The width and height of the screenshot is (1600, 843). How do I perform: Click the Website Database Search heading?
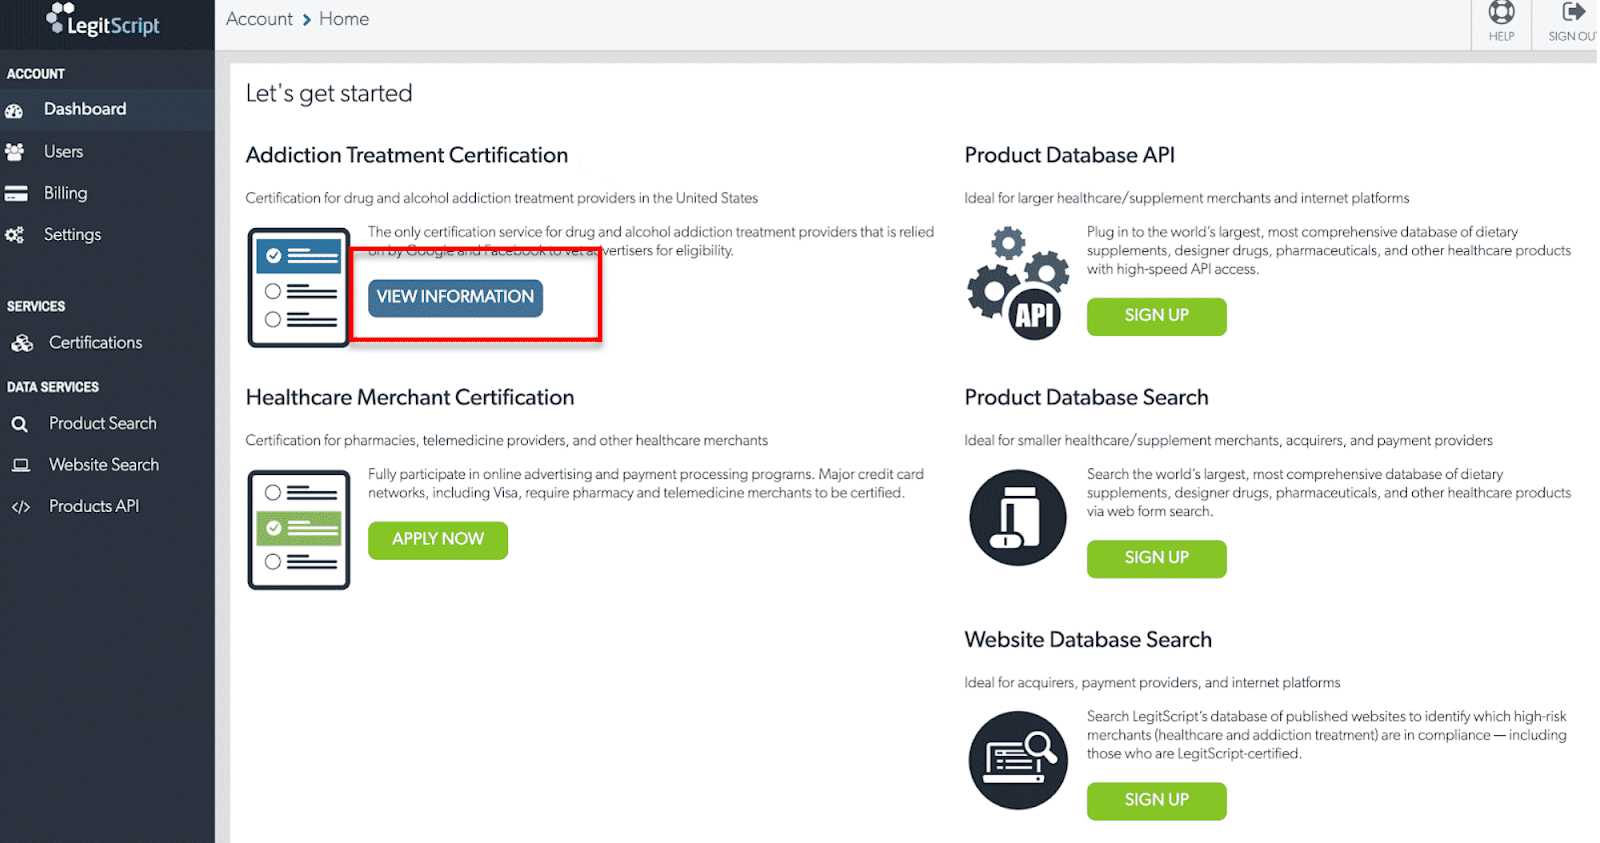pos(1088,639)
